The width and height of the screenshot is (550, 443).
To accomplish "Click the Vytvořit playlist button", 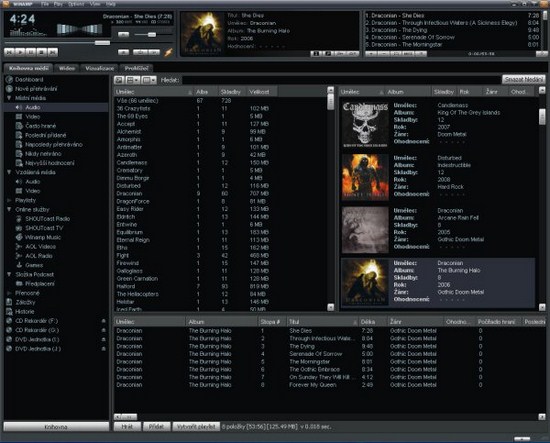I will tap(196, 427).
